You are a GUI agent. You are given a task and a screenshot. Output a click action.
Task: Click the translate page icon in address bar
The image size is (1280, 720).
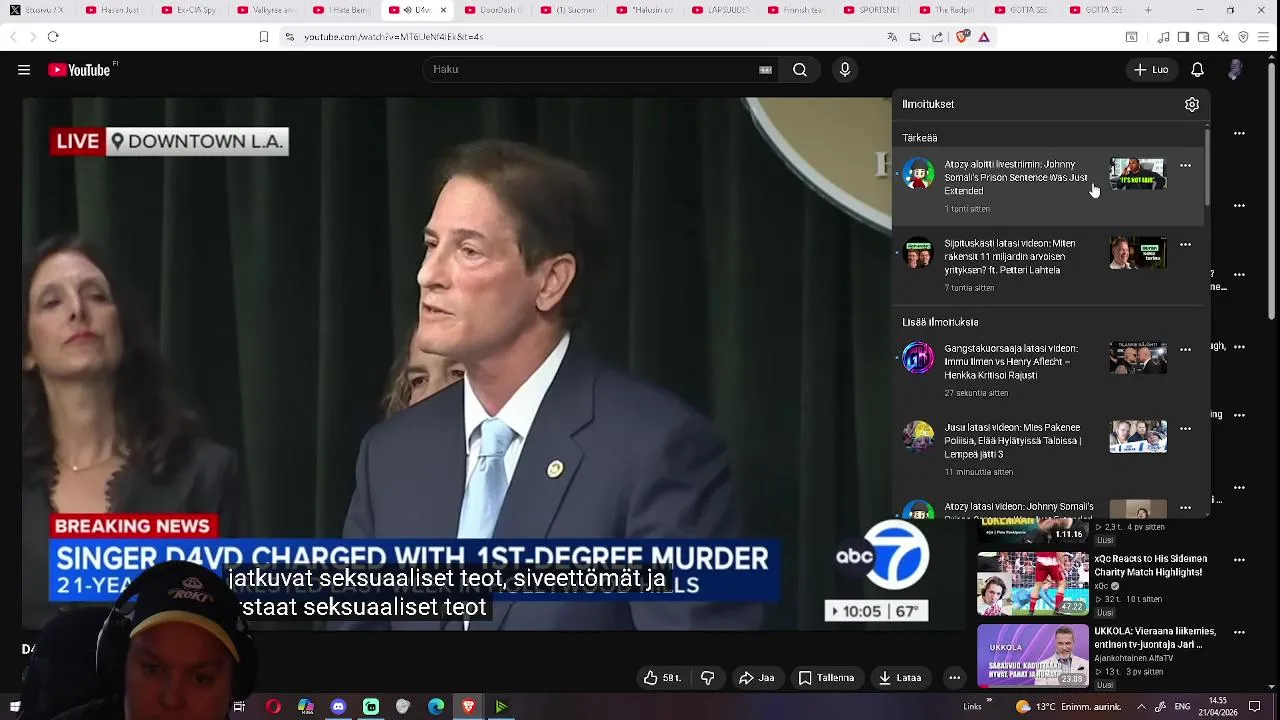[892, 37]
